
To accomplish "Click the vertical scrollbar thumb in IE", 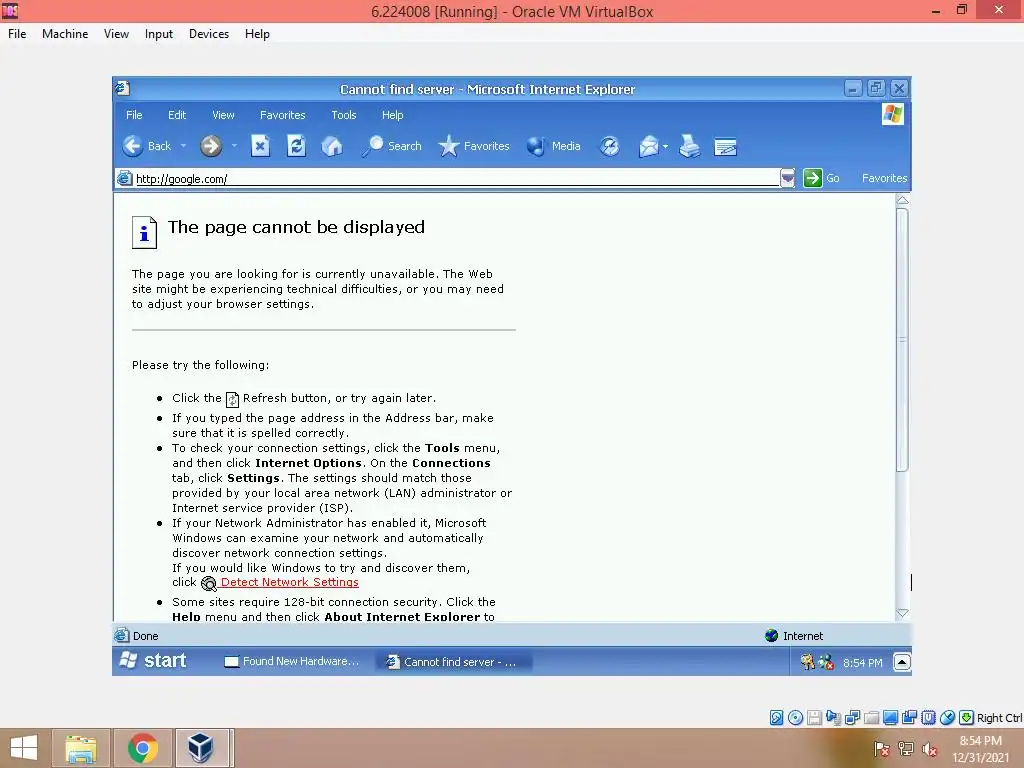I will click(903, 340).
